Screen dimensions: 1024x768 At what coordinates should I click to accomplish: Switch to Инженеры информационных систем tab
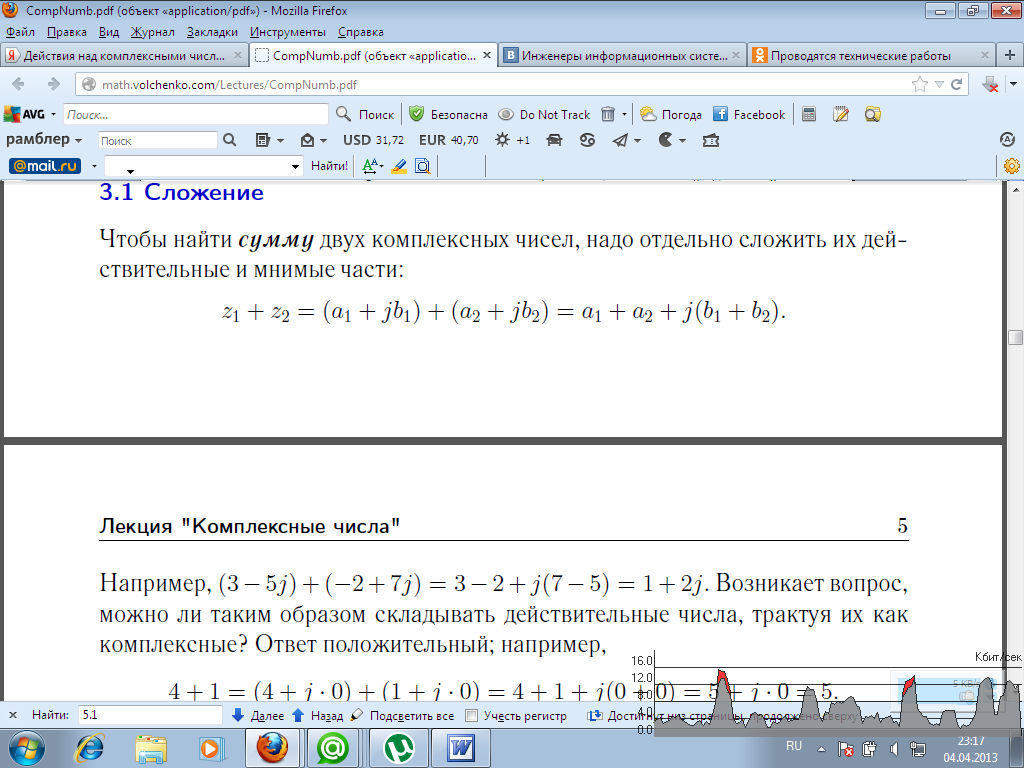click(622, 56)
